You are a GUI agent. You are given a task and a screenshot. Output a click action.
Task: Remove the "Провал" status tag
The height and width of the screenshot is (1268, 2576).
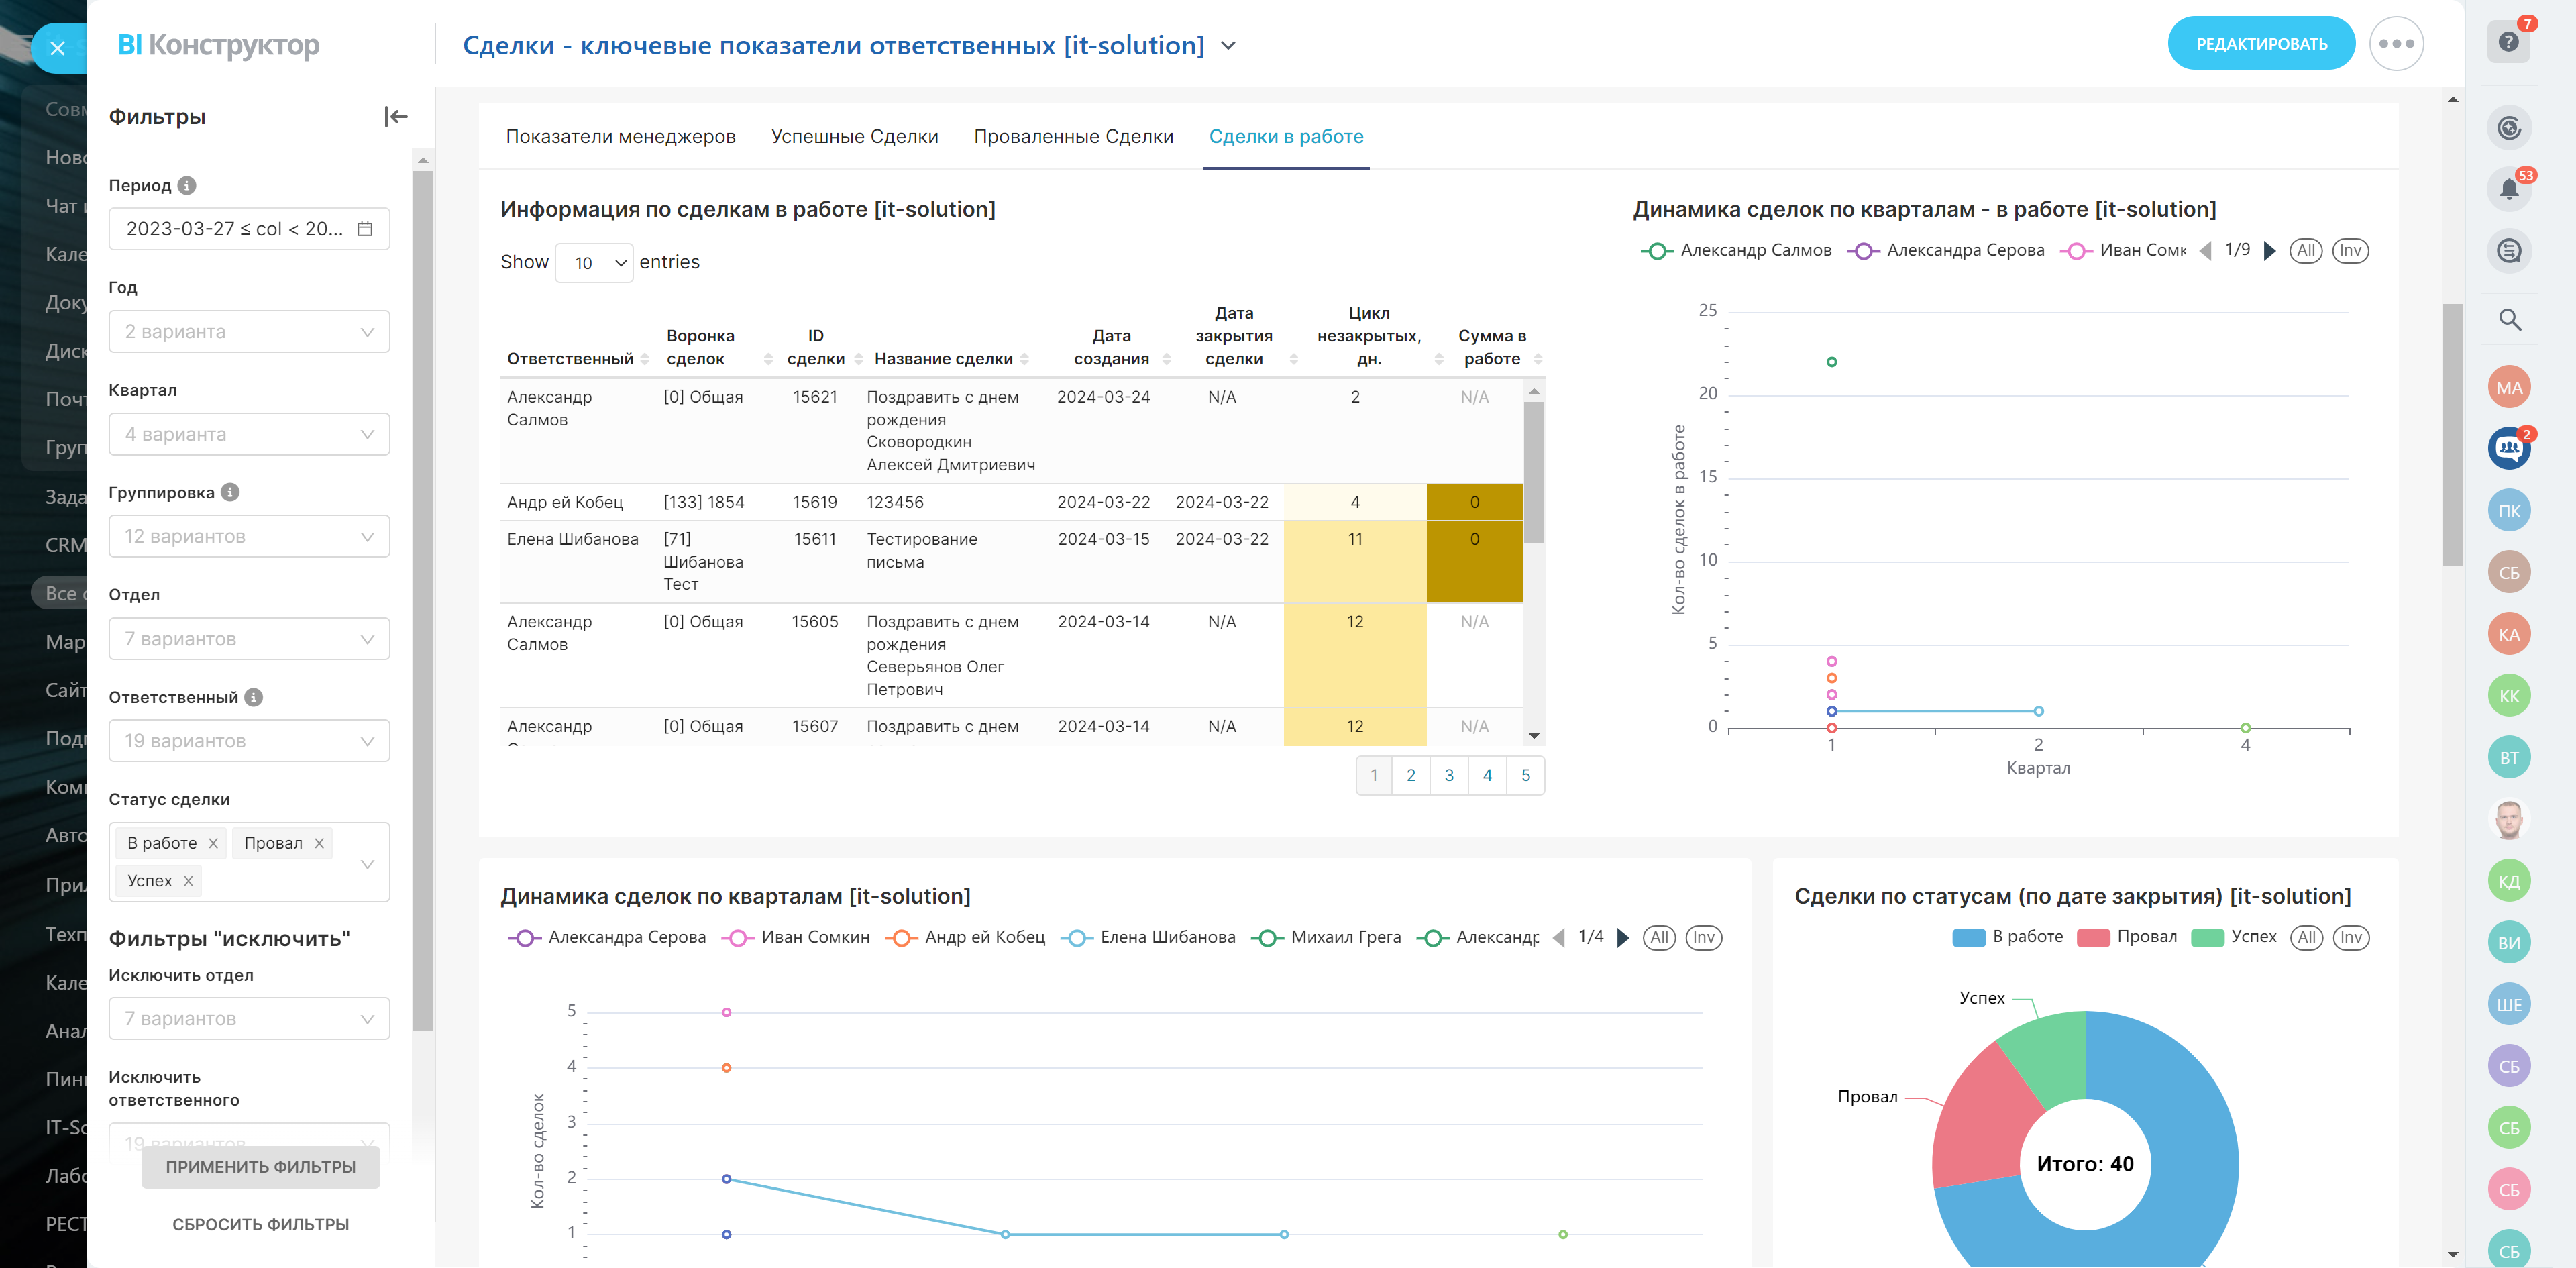(x=319, y=843)
